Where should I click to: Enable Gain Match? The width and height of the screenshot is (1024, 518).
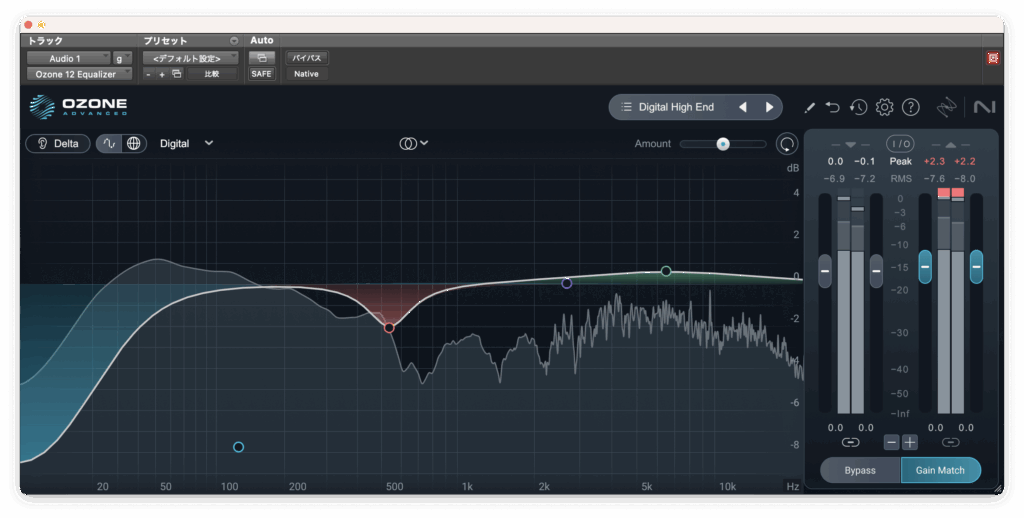pos(940,470)
